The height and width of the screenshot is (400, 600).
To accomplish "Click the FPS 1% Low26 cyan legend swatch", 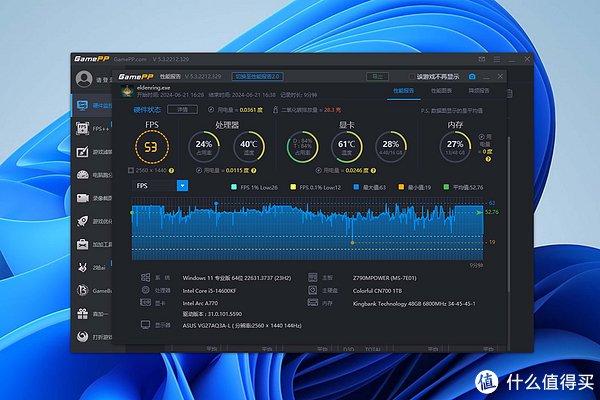I will [x=234, y=187].
